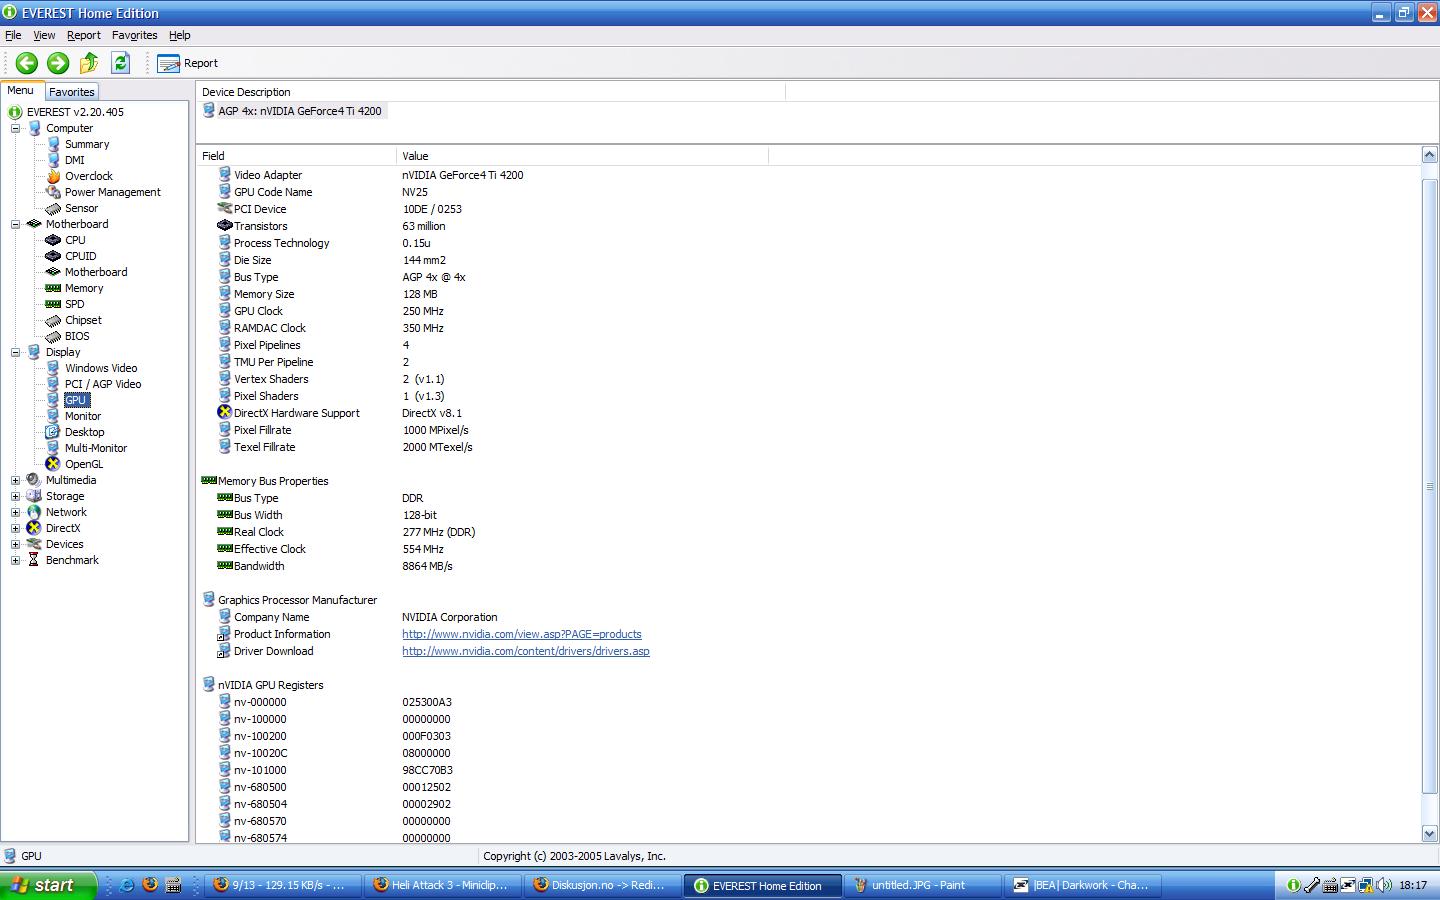Switch to the Darkwork chat taskbar button
This screenshot has width=1440, height=900.
pos(1083,885)
